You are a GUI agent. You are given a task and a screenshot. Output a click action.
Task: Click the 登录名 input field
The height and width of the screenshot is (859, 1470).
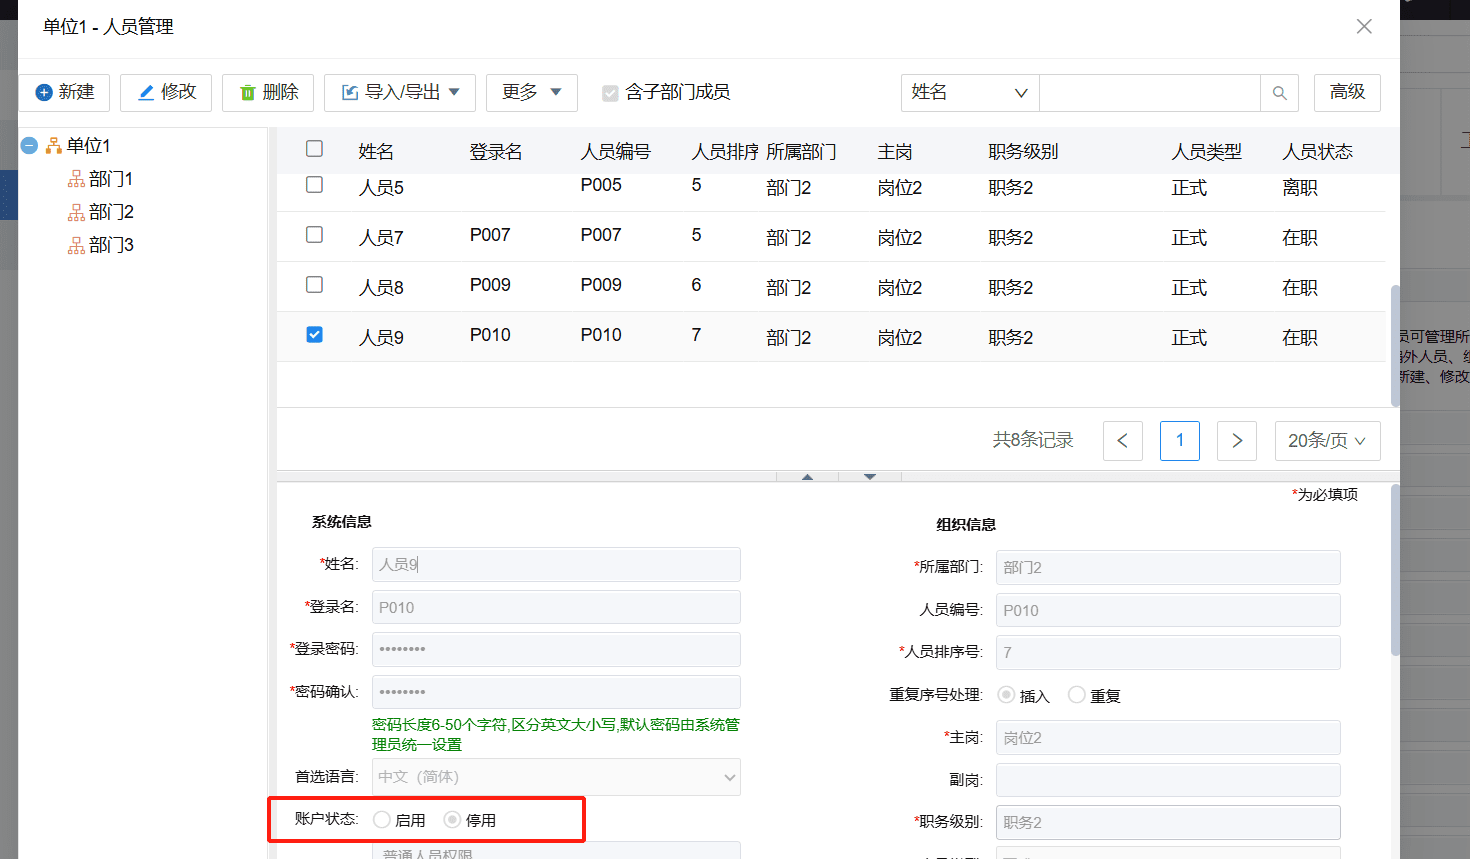point(556,607)
